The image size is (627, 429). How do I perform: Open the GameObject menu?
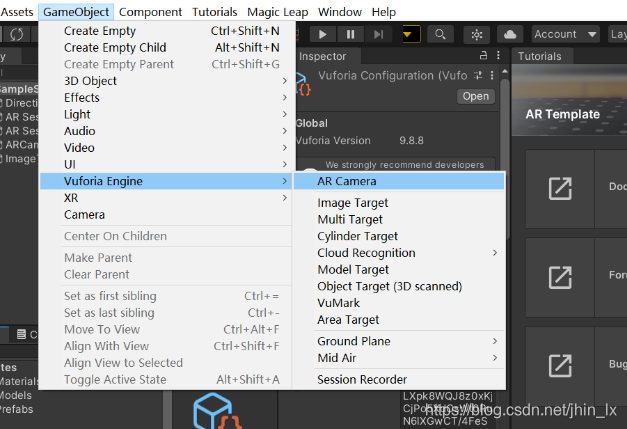click(x=76, y=12)
